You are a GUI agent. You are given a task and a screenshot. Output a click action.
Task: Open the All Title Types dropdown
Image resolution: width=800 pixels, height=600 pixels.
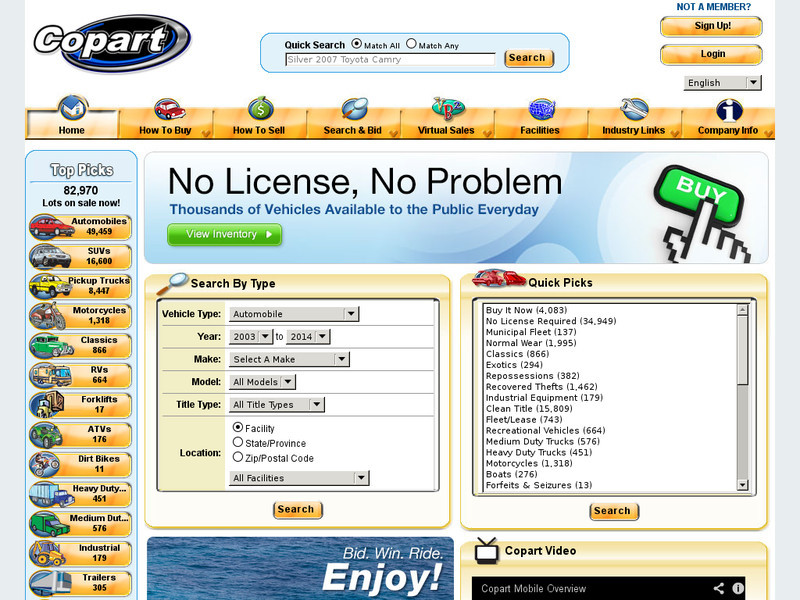pos(277,405)
